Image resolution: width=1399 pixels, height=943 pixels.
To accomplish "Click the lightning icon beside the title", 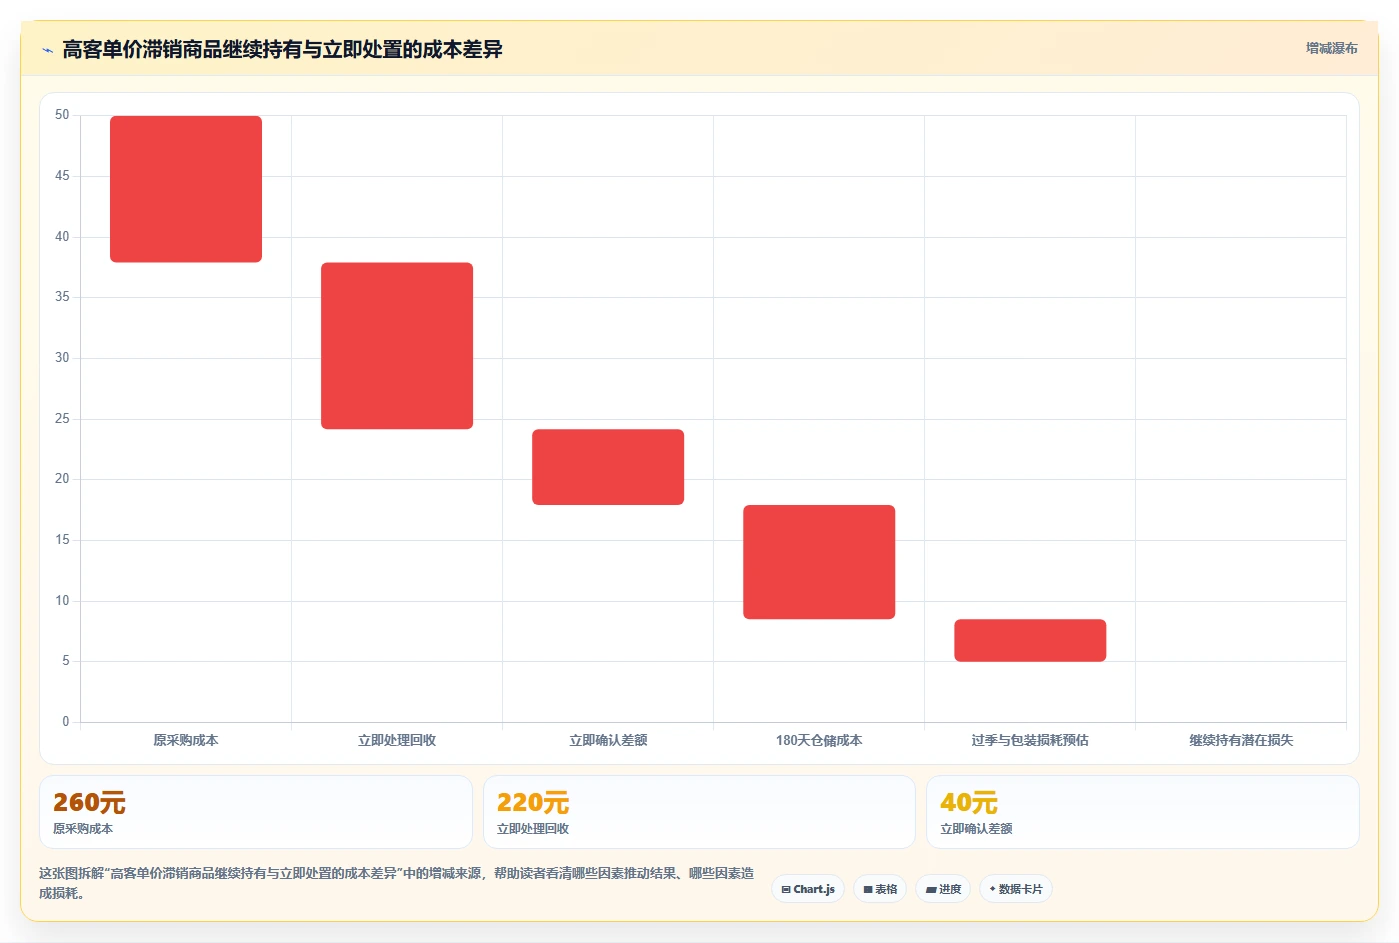I will coord(47,50).
